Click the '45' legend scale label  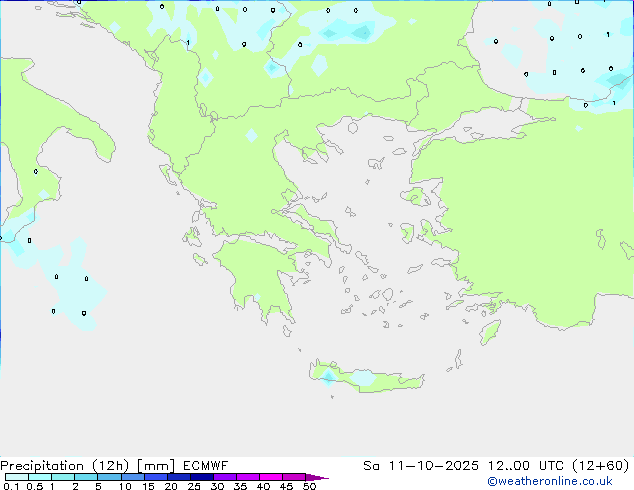(x=286, y=486)
